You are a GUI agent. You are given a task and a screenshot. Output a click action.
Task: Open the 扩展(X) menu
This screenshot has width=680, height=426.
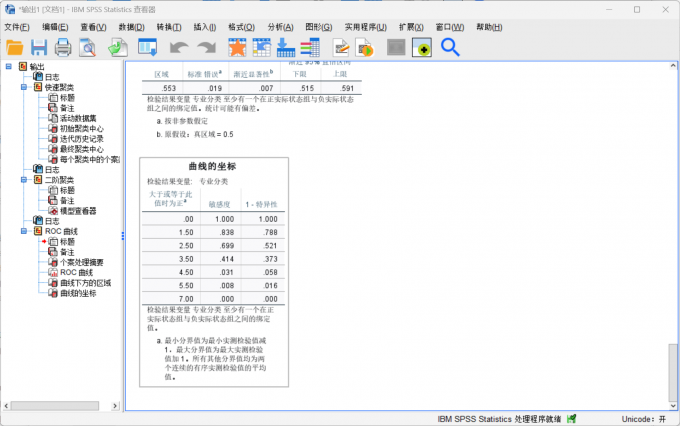pos(411,27)
